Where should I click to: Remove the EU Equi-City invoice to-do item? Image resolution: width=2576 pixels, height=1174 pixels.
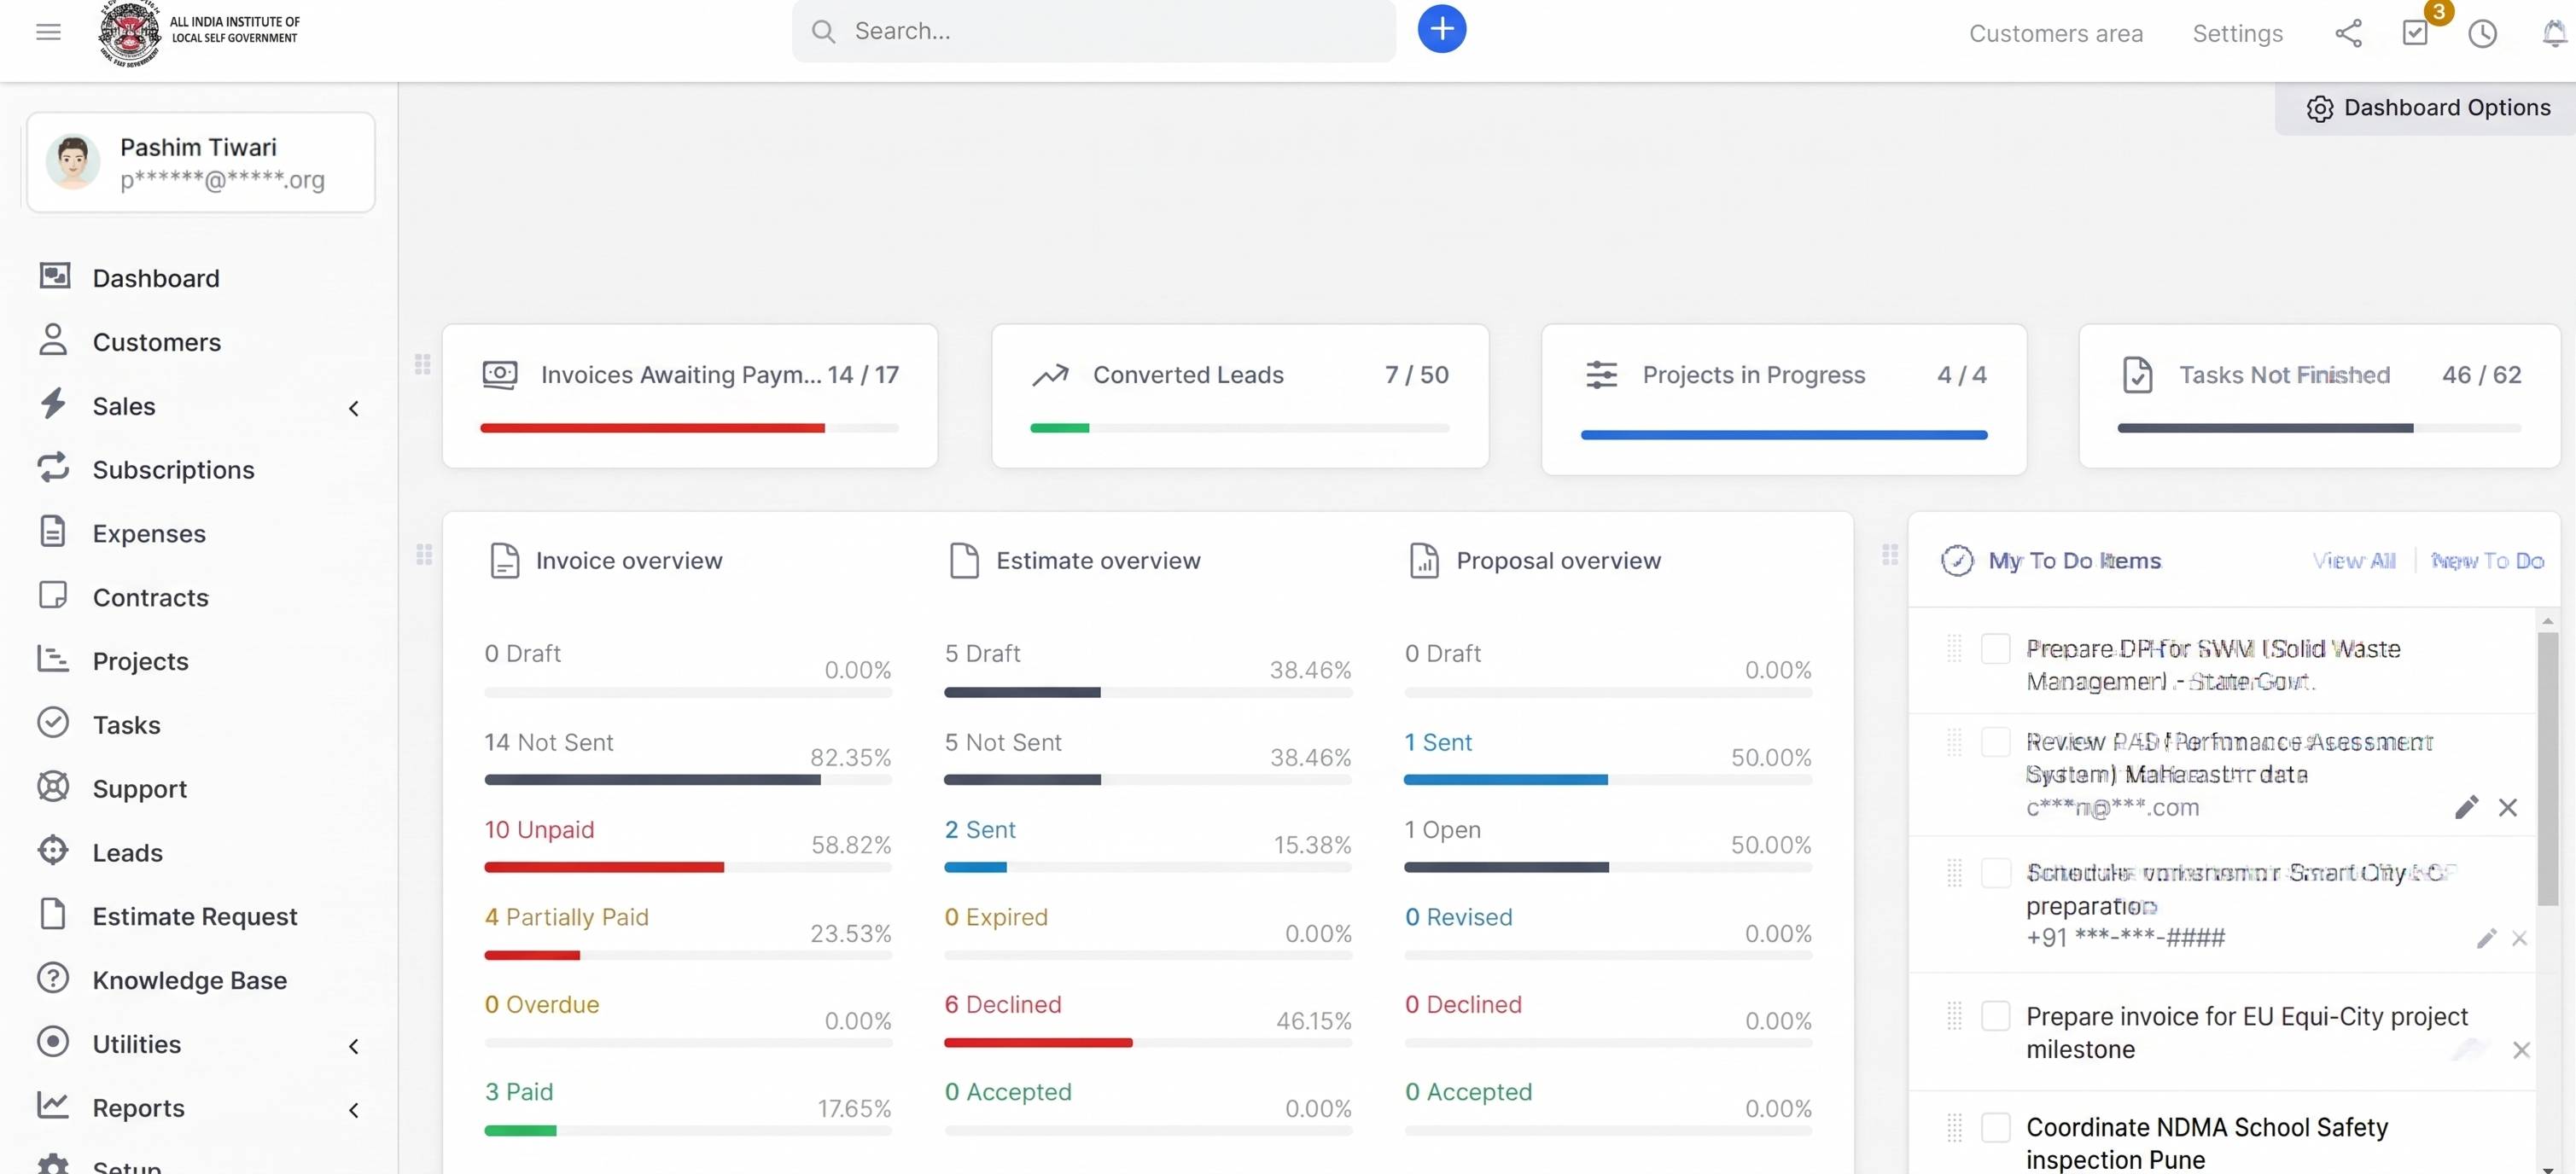(2521, 1050)
